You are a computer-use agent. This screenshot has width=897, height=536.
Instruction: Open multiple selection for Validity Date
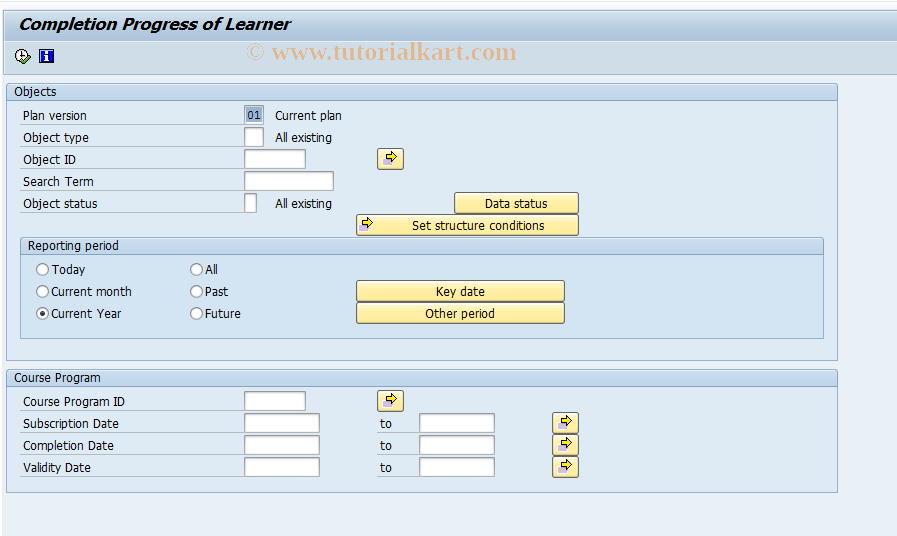[565, 467]
